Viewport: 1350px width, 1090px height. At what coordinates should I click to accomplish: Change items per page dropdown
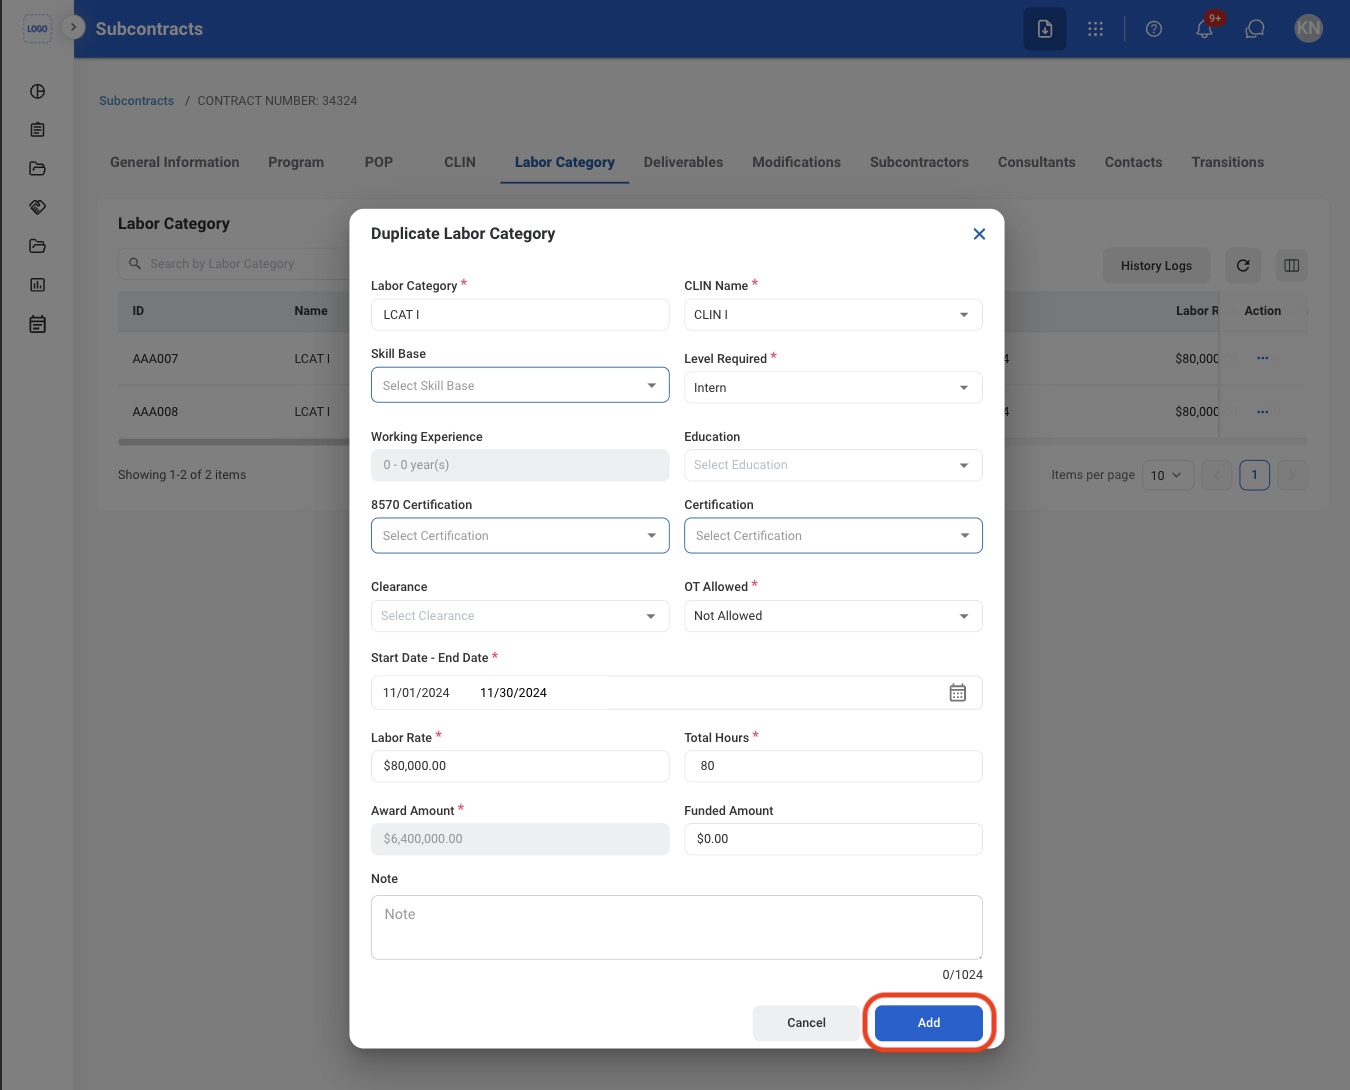click(x=1167, y=475)
